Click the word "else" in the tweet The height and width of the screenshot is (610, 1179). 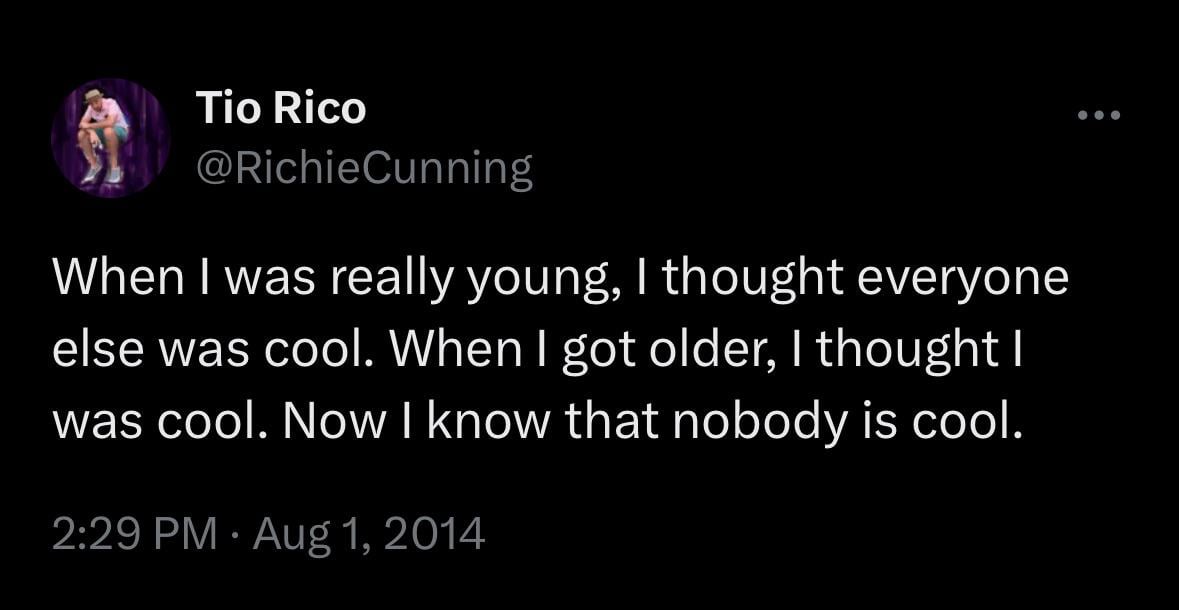point(86,352)
